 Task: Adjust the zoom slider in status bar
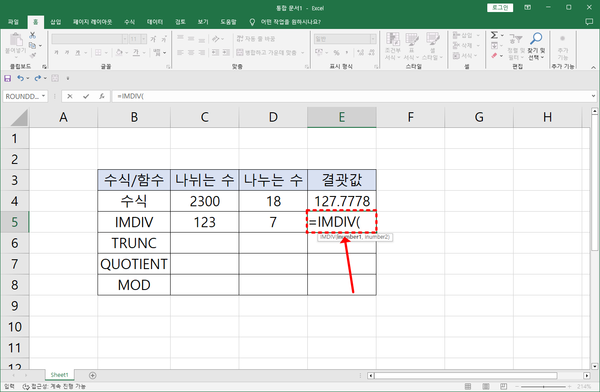point(543,386)
